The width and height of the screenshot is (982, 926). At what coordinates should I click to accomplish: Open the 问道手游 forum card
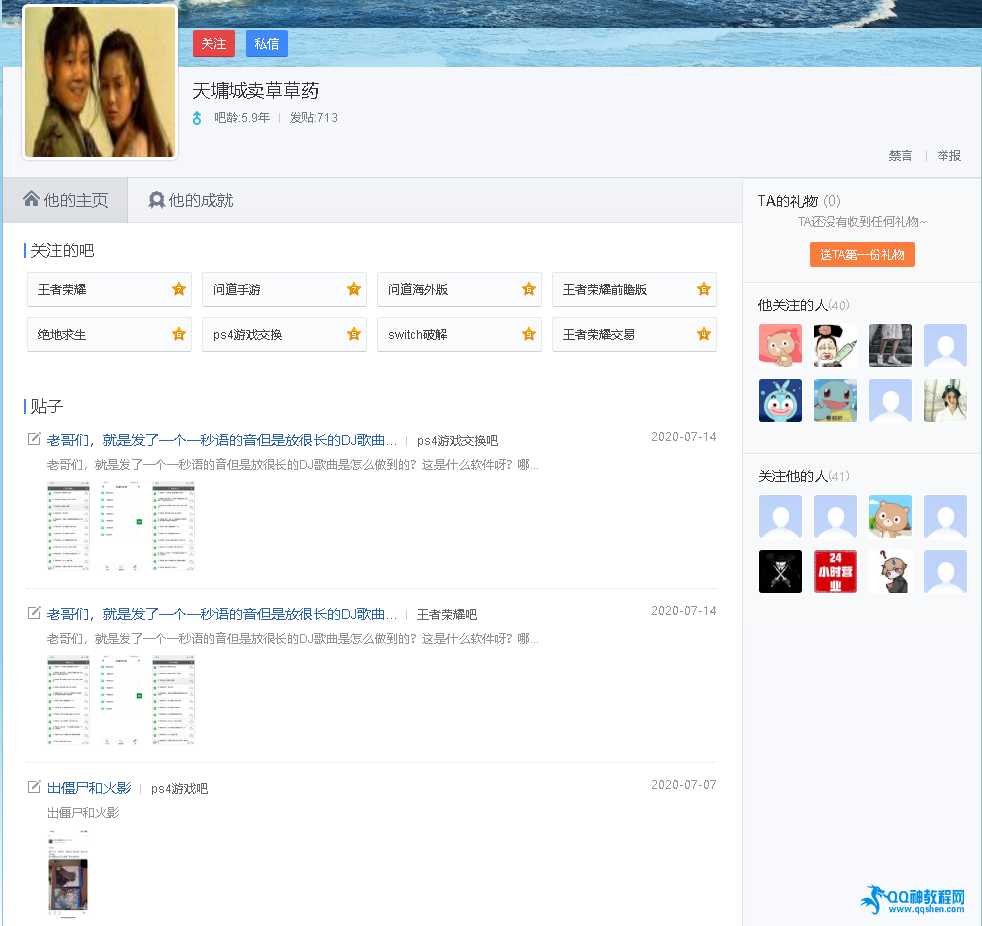coord(284,289)
